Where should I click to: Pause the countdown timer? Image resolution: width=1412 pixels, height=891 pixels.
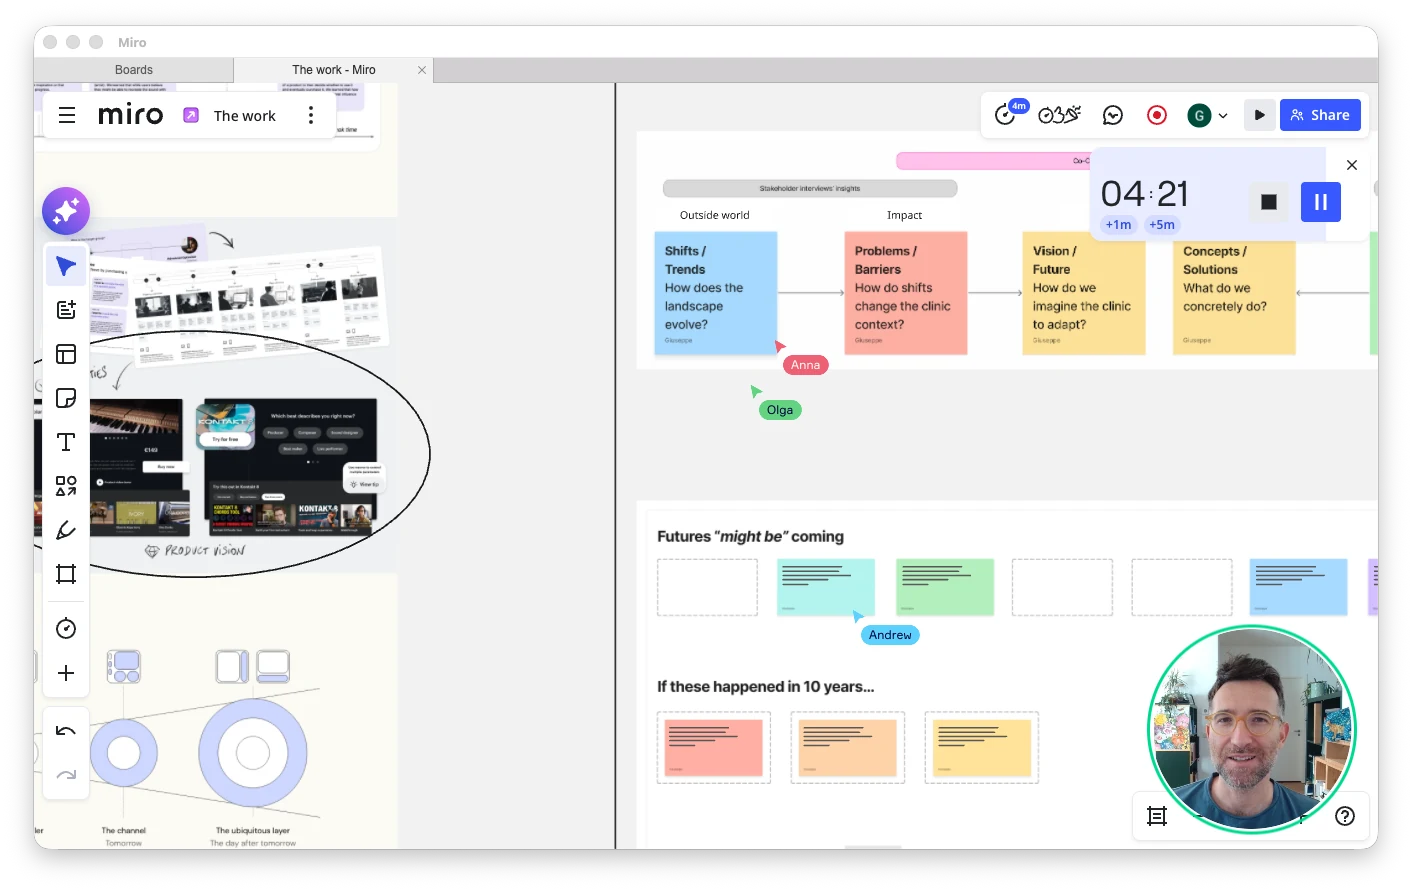pyautogui.click(x=1321, y=202)
